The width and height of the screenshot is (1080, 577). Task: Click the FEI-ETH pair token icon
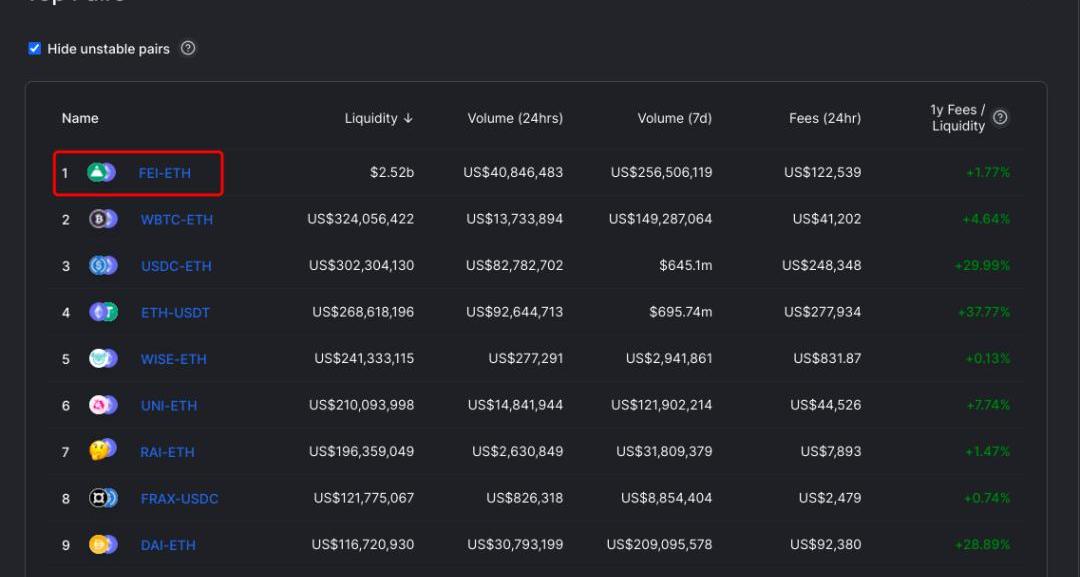(x=102, y=173)
